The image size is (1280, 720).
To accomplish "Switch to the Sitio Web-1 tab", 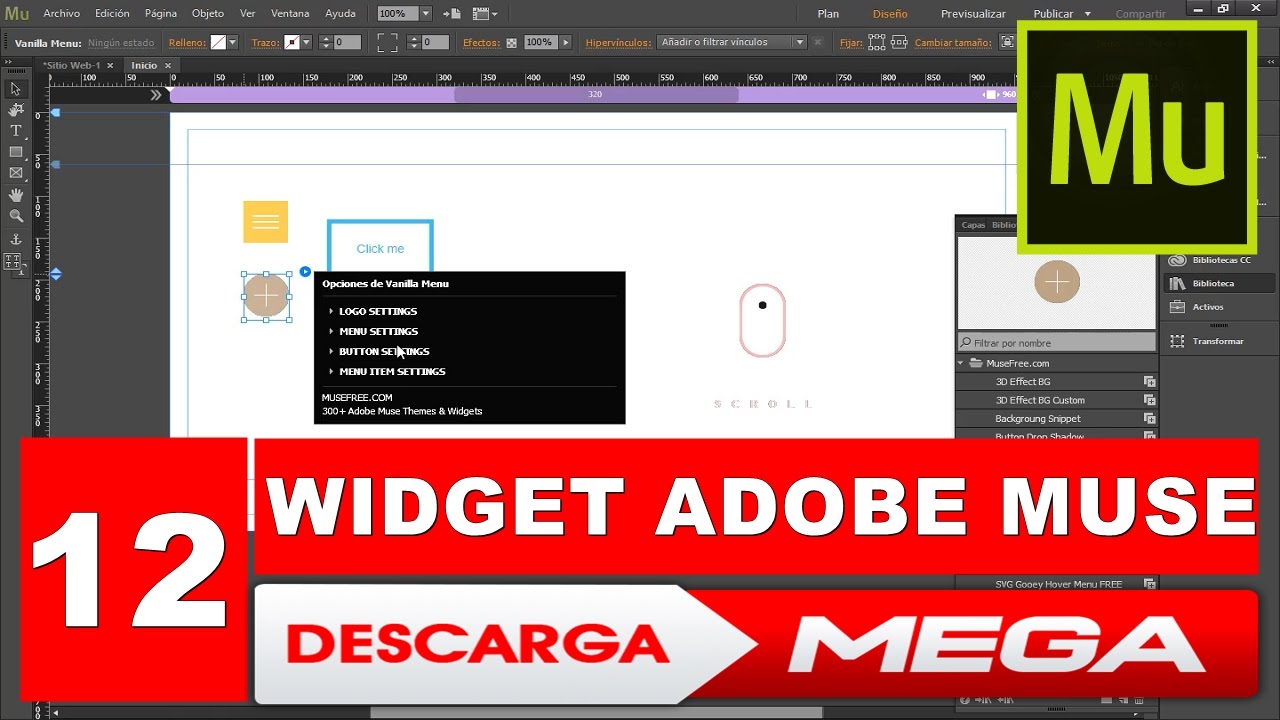I will tap(72, 65).
